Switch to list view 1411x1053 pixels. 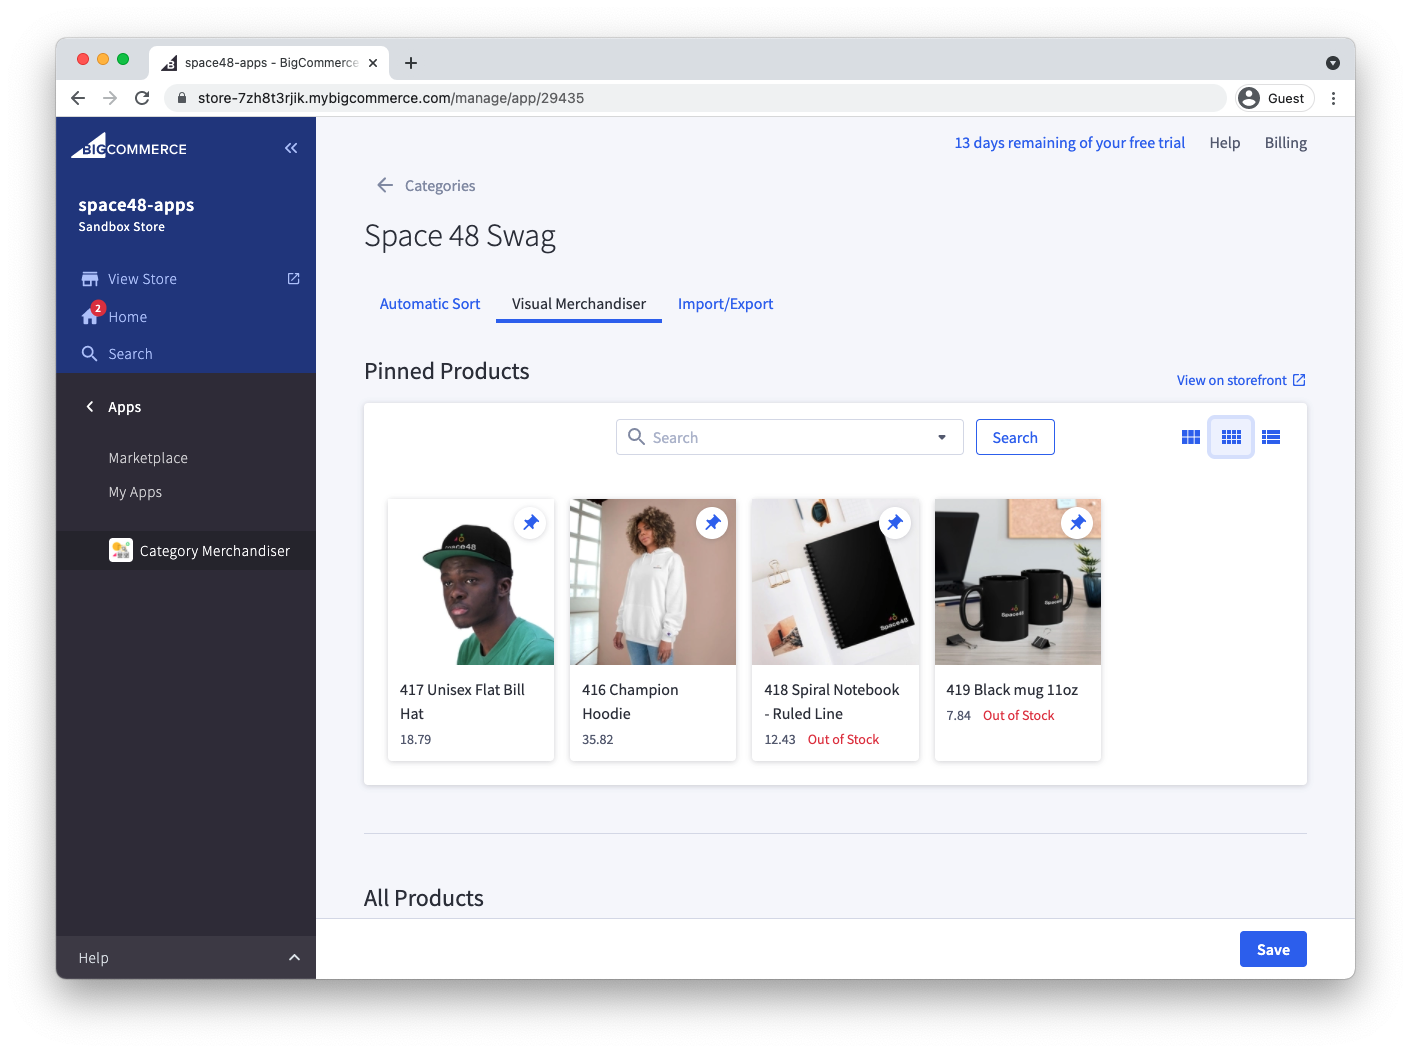(x=1271, y=437)
